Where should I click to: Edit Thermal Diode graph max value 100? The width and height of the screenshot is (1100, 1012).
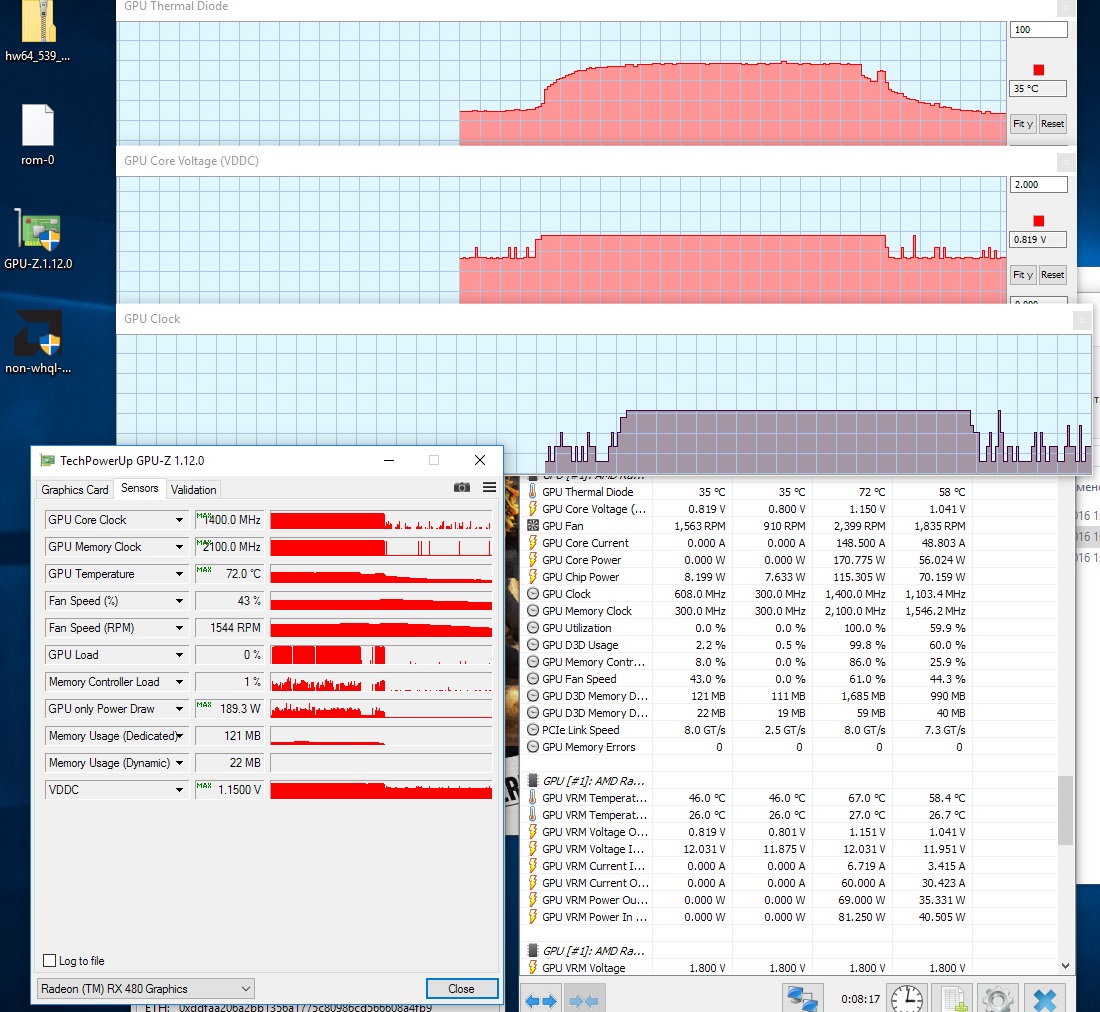pos(1038,29)
